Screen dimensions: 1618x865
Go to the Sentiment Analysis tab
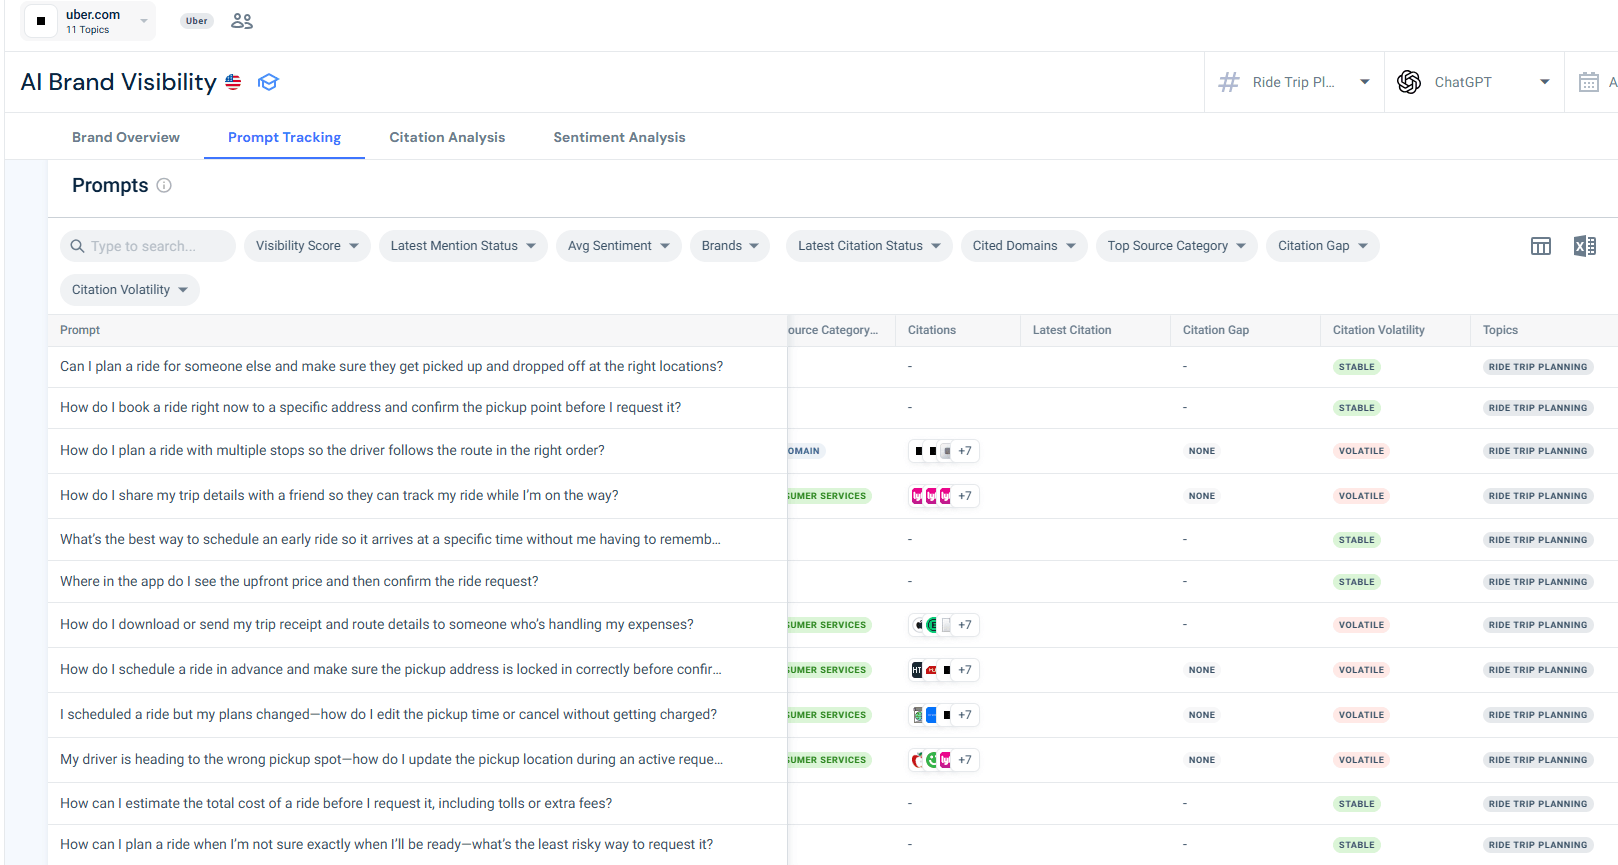point(619,137)
